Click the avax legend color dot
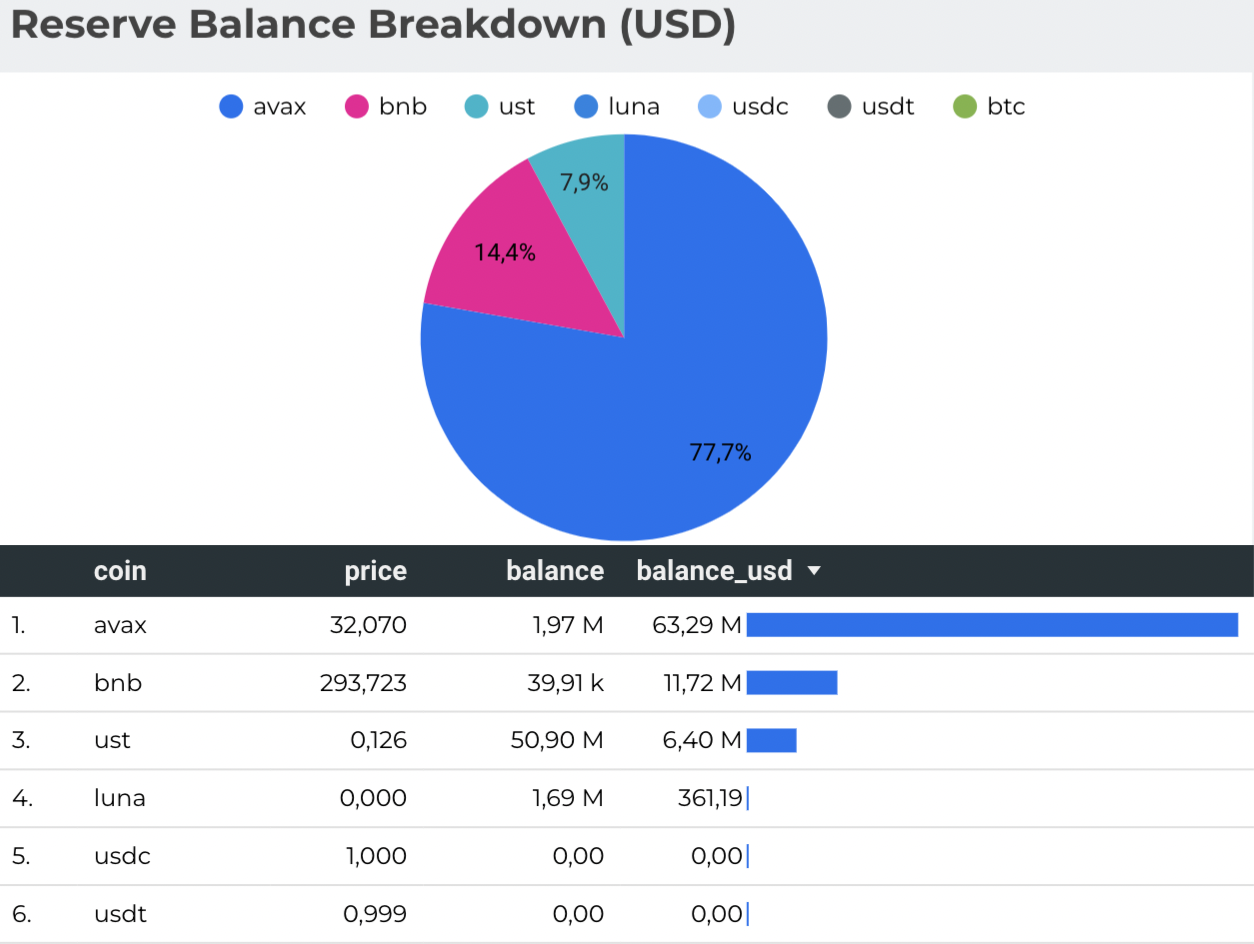1254x944 pixels. 232,106
